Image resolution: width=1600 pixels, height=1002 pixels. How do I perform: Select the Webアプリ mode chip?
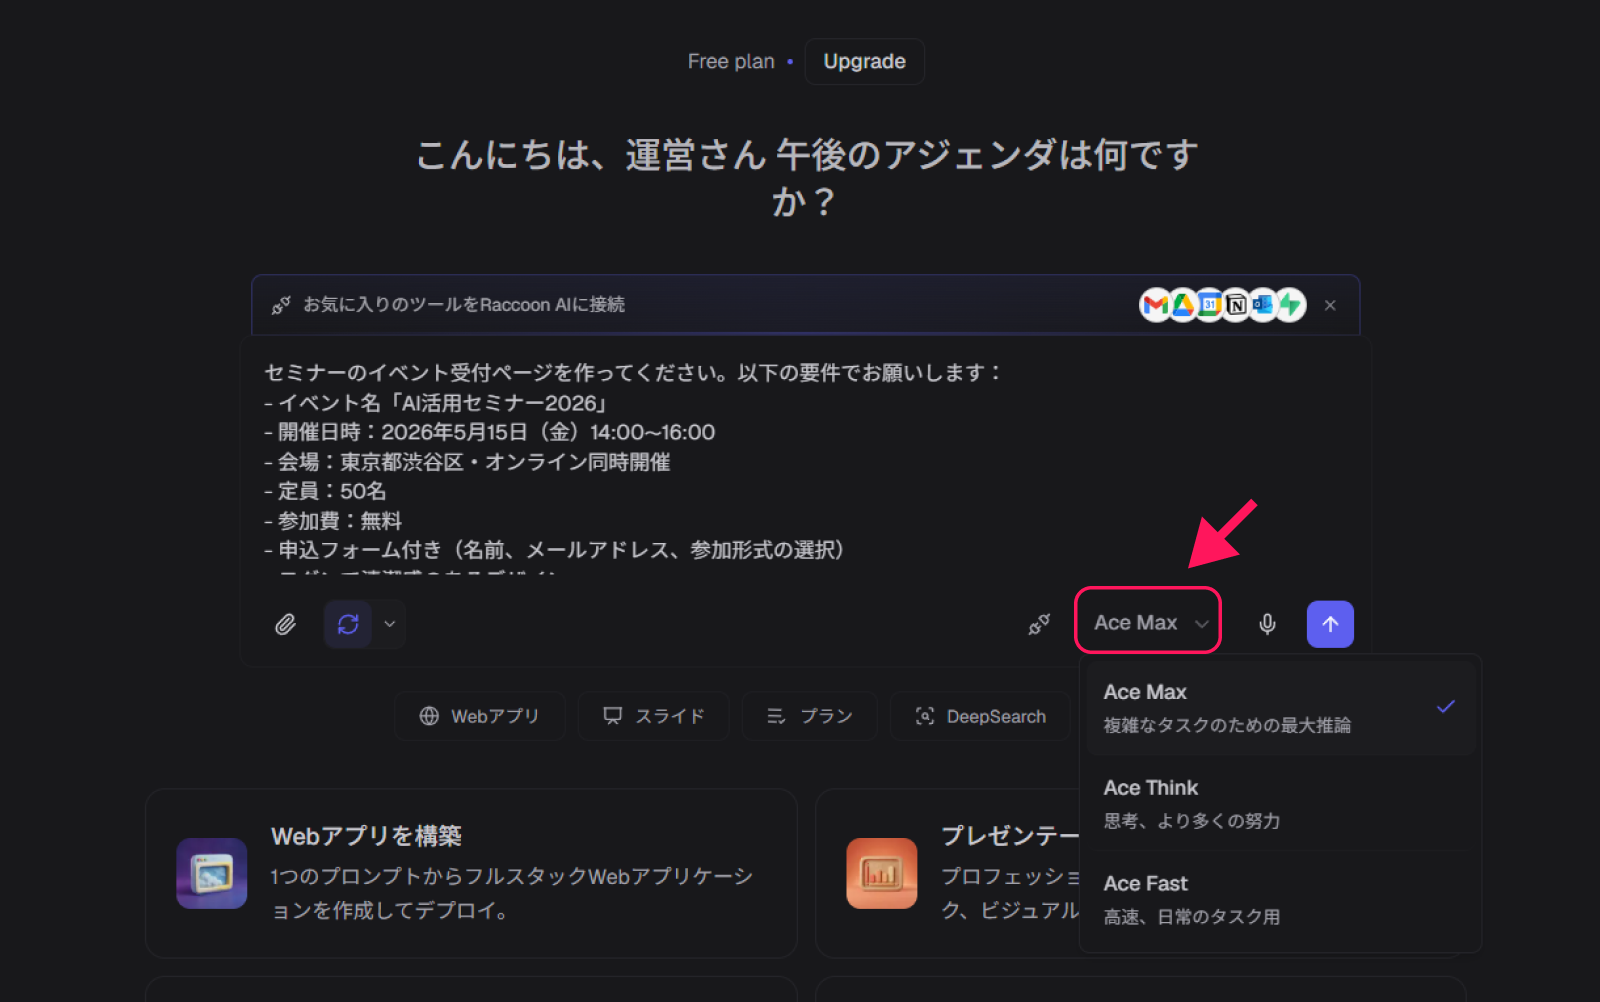(x=480, y=716)
